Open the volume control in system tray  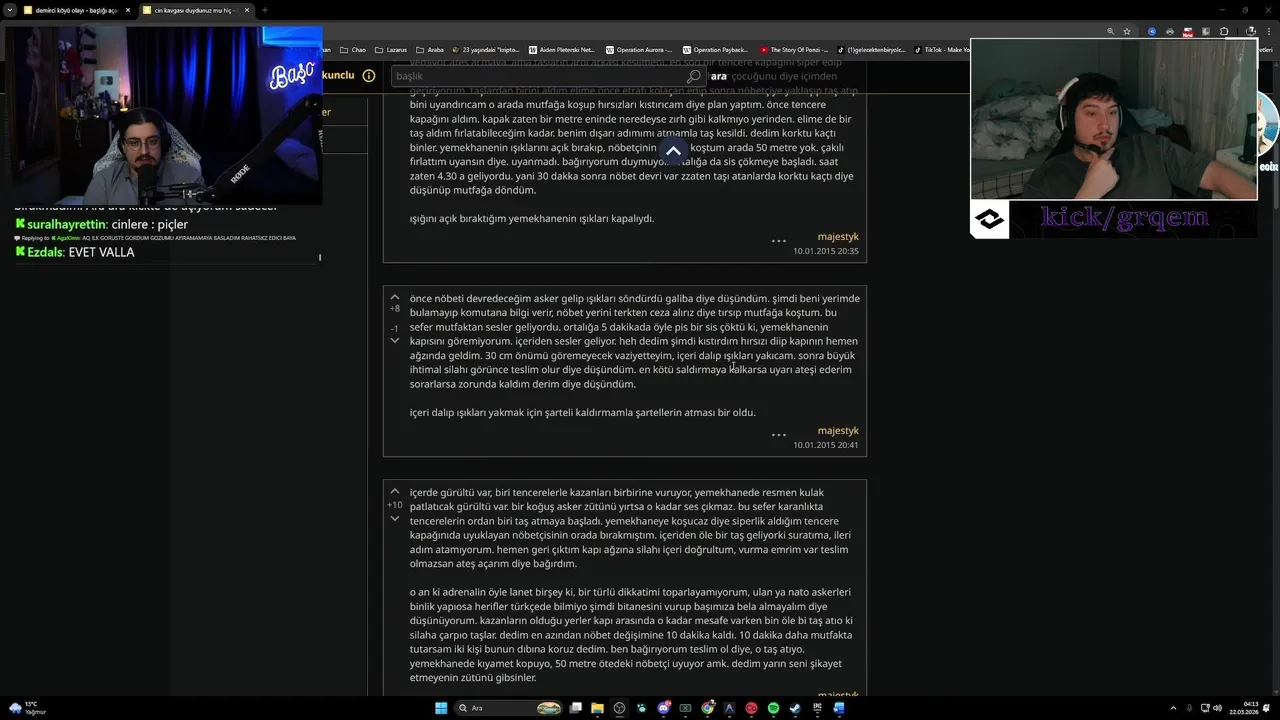click(x=1217, y=708)
